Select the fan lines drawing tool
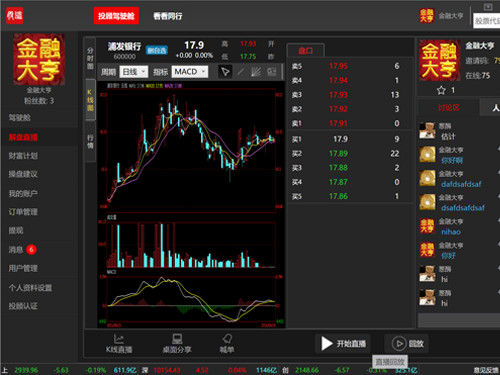This screenshot has width=500, height=375. pos(256,72)
